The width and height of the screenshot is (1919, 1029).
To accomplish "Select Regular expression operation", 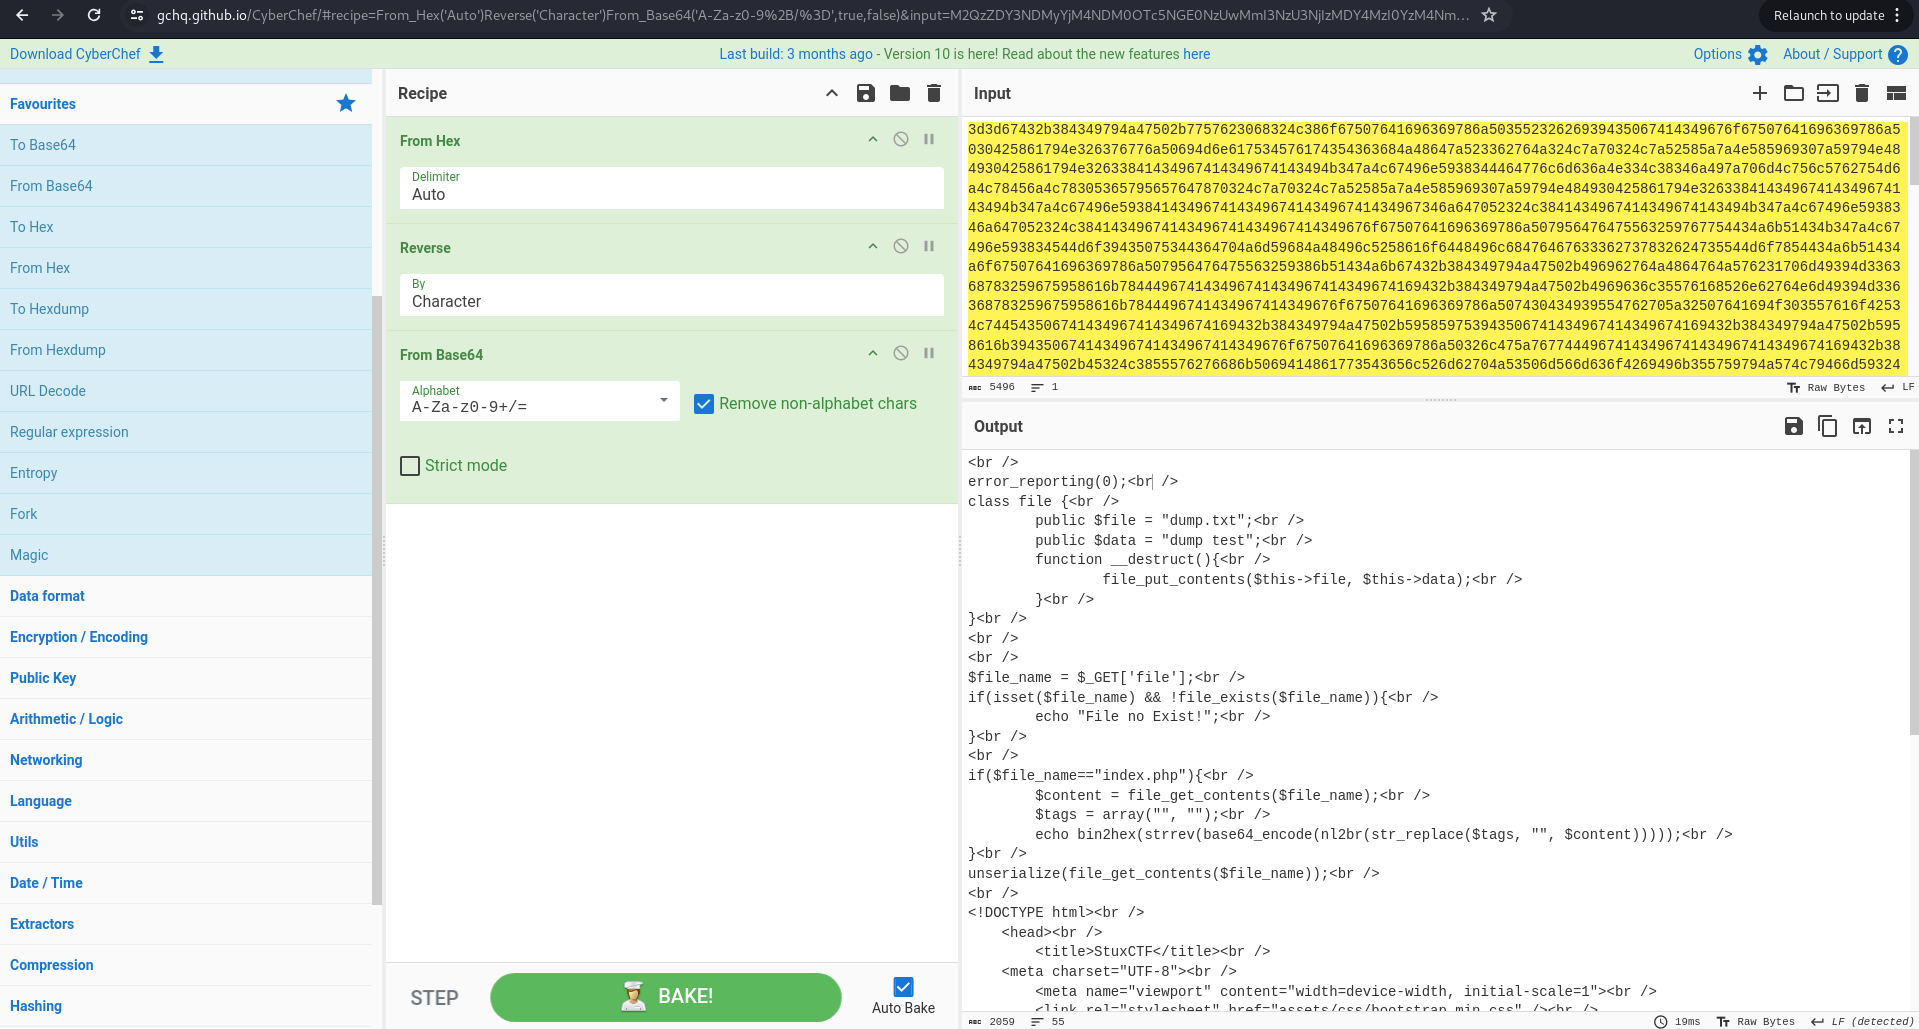I will click(x=185, y=432).
